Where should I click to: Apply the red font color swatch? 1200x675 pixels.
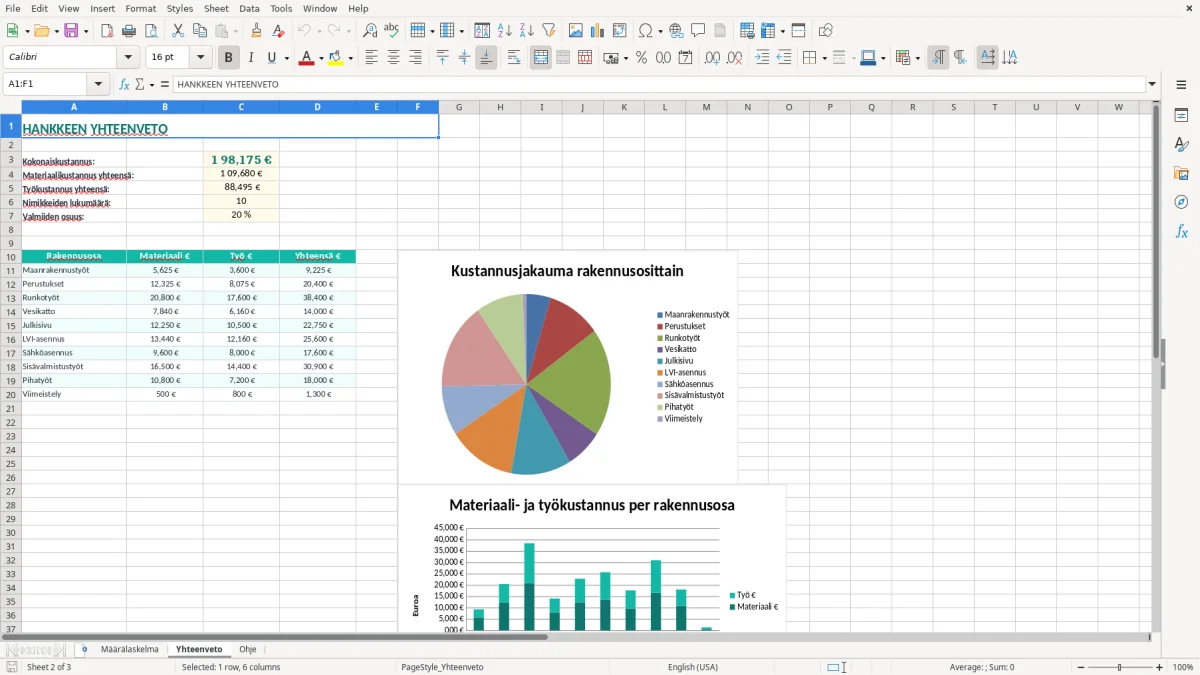tap(306, 58)
